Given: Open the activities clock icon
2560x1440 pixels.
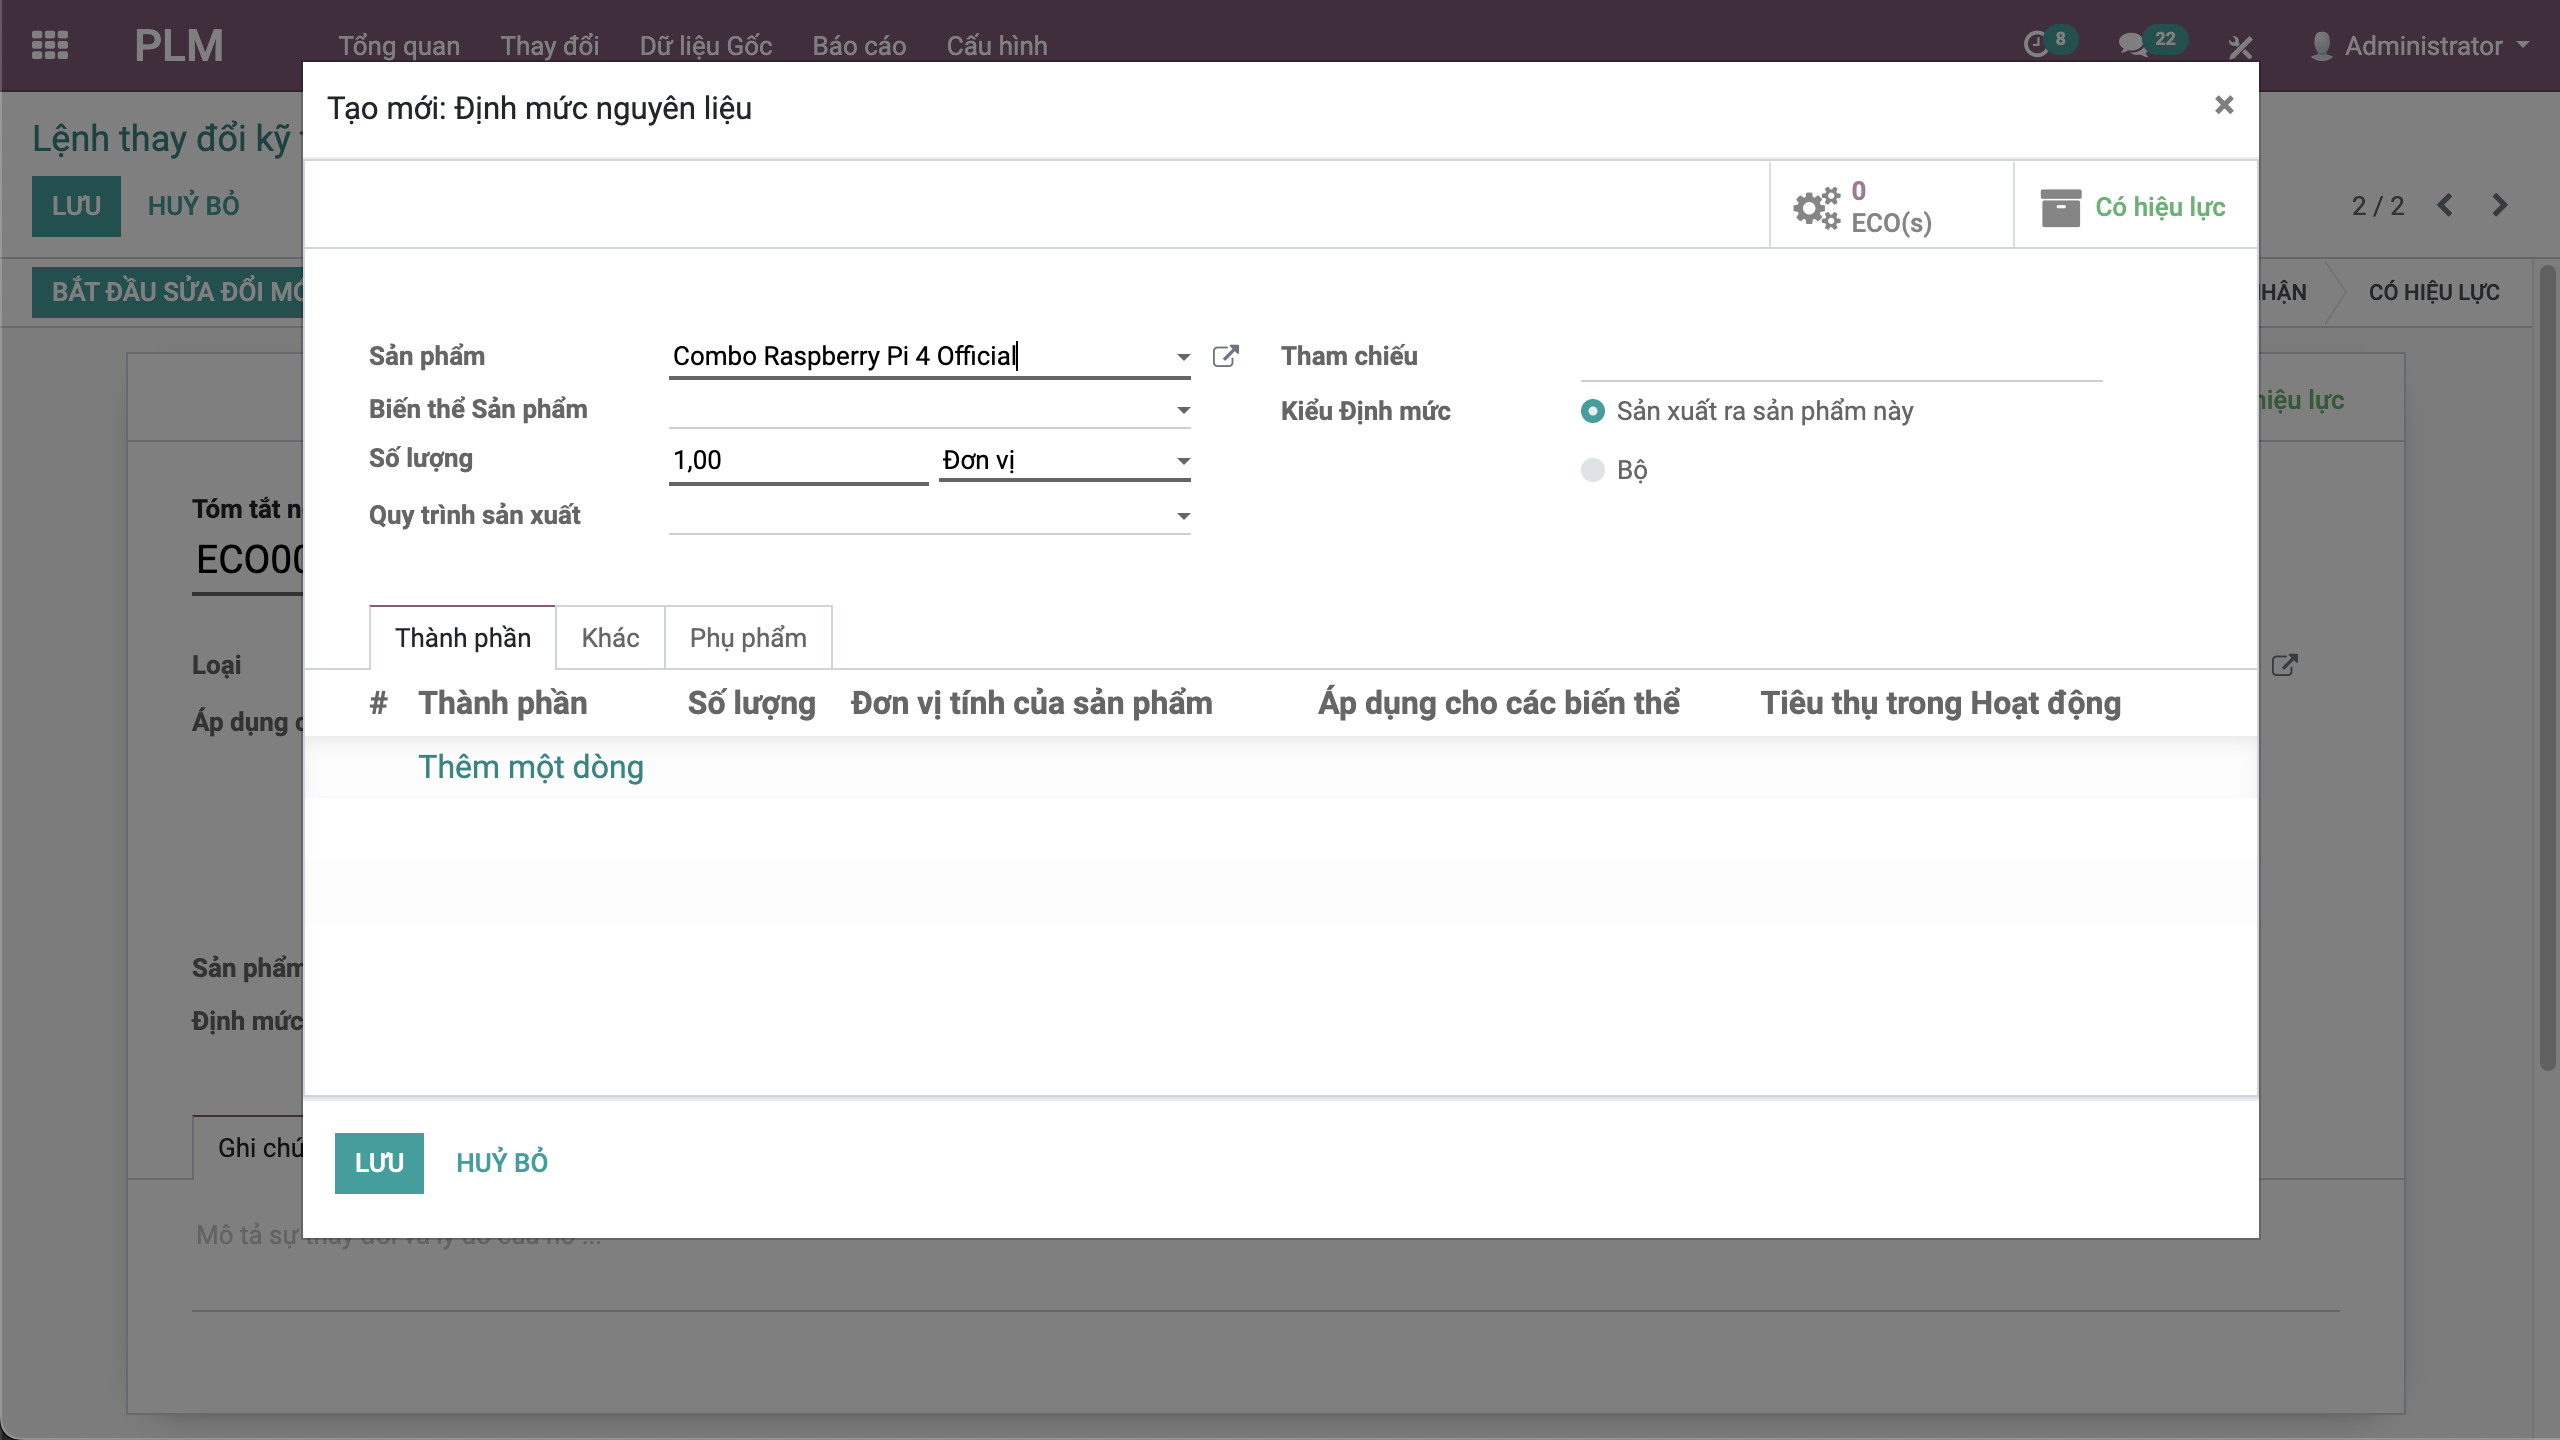Looking at the screenshot, I should point(2036,45).
